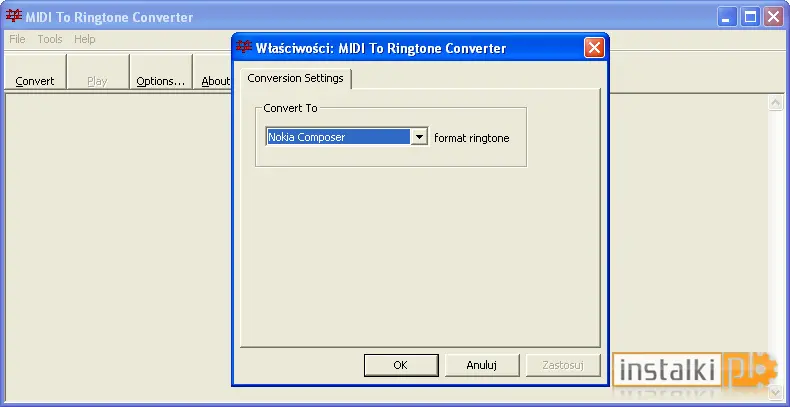This screenshot has height=407, width=790.
Task: Open the Convert To dropdown arrow
Action: [419, 137]
